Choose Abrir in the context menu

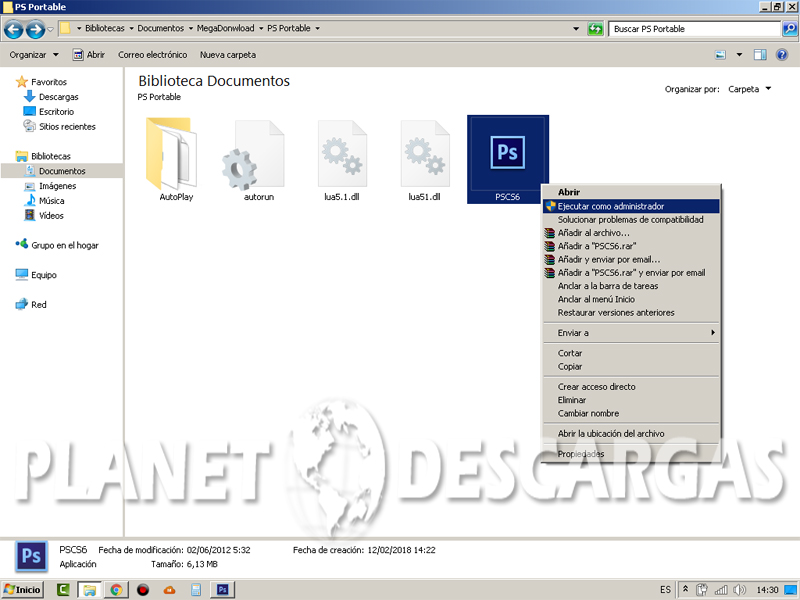[x=631, y=192]
